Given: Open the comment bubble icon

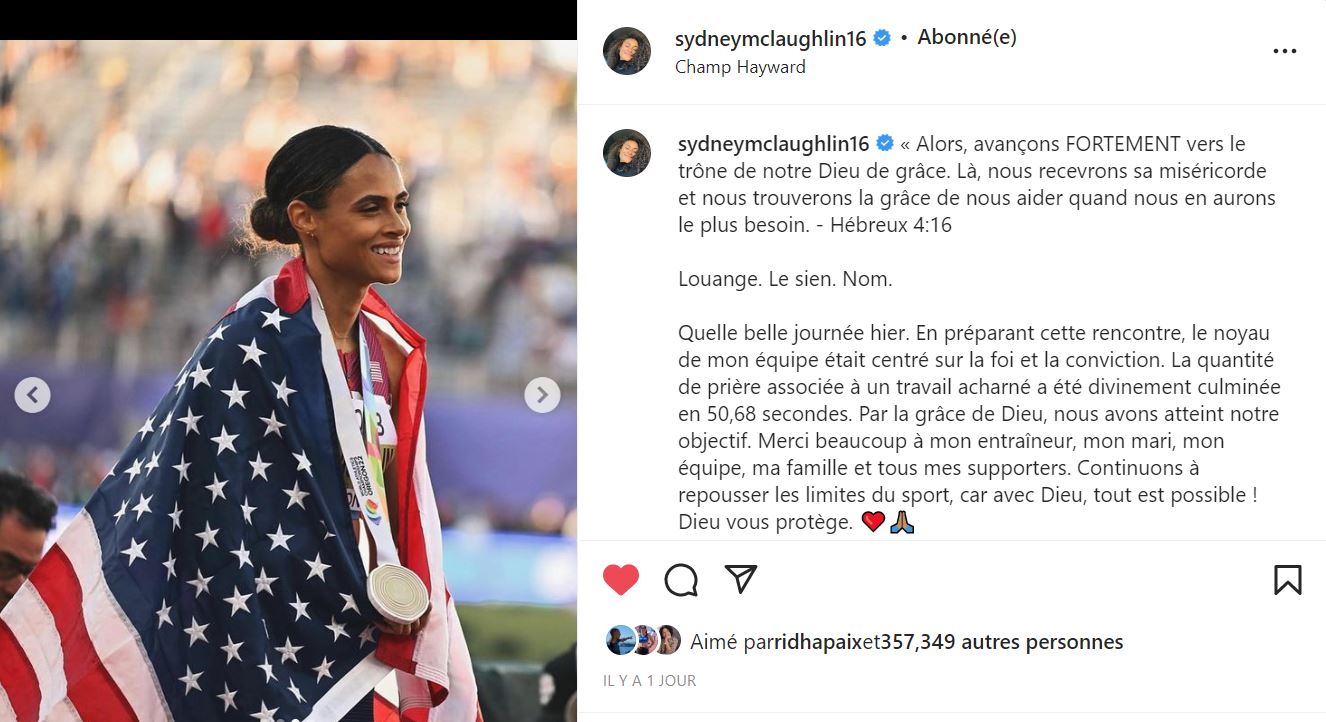Looking at the screenshot, I should [681, 580].
